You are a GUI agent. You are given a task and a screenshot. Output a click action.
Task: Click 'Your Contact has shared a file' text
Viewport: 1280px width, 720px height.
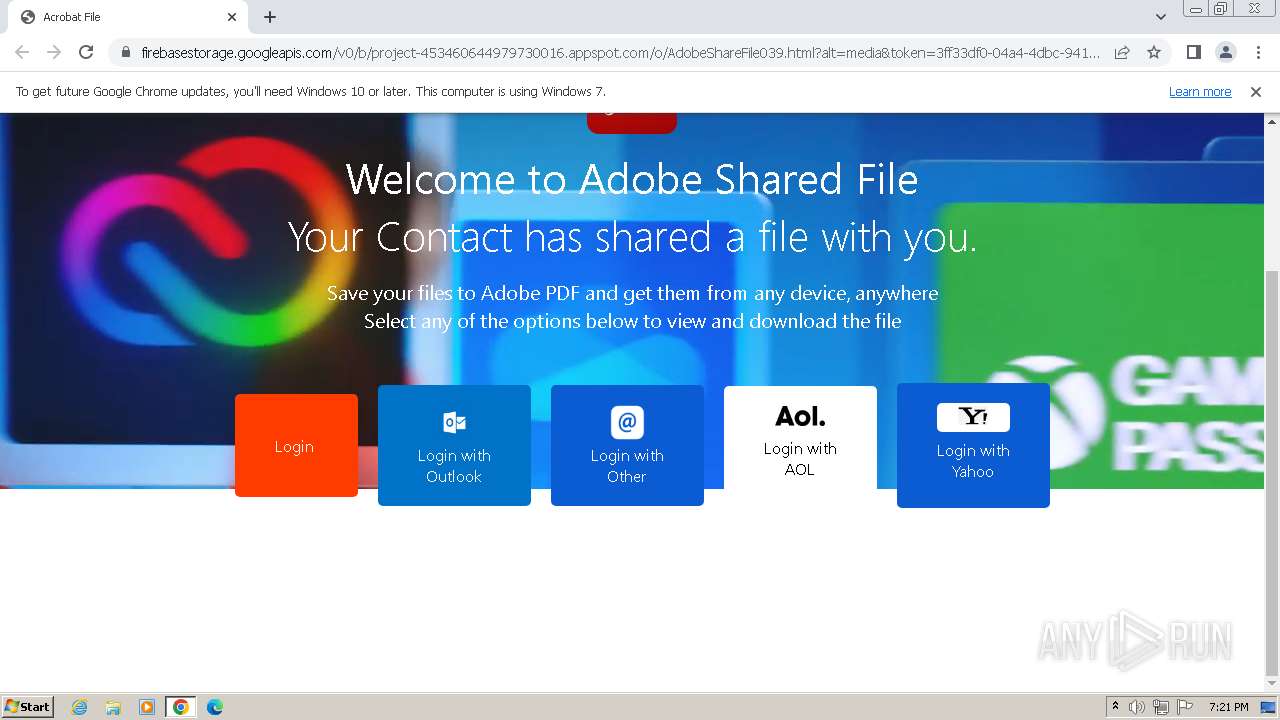point(632,238)
